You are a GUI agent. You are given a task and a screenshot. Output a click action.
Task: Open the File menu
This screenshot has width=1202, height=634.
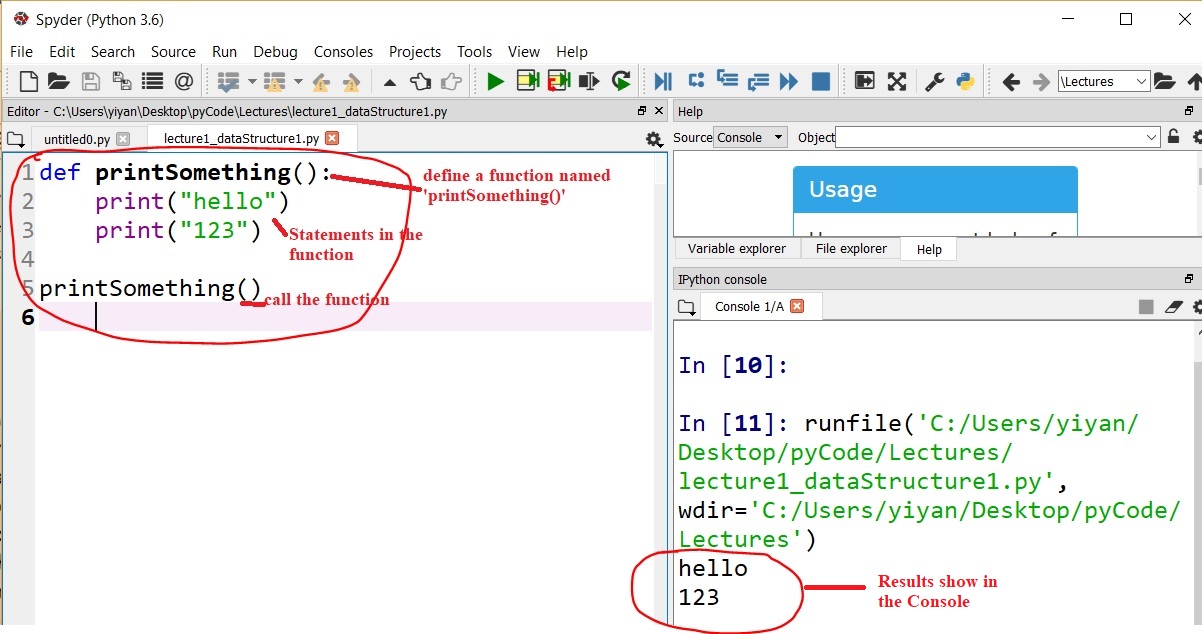click(x=21, y=51)
